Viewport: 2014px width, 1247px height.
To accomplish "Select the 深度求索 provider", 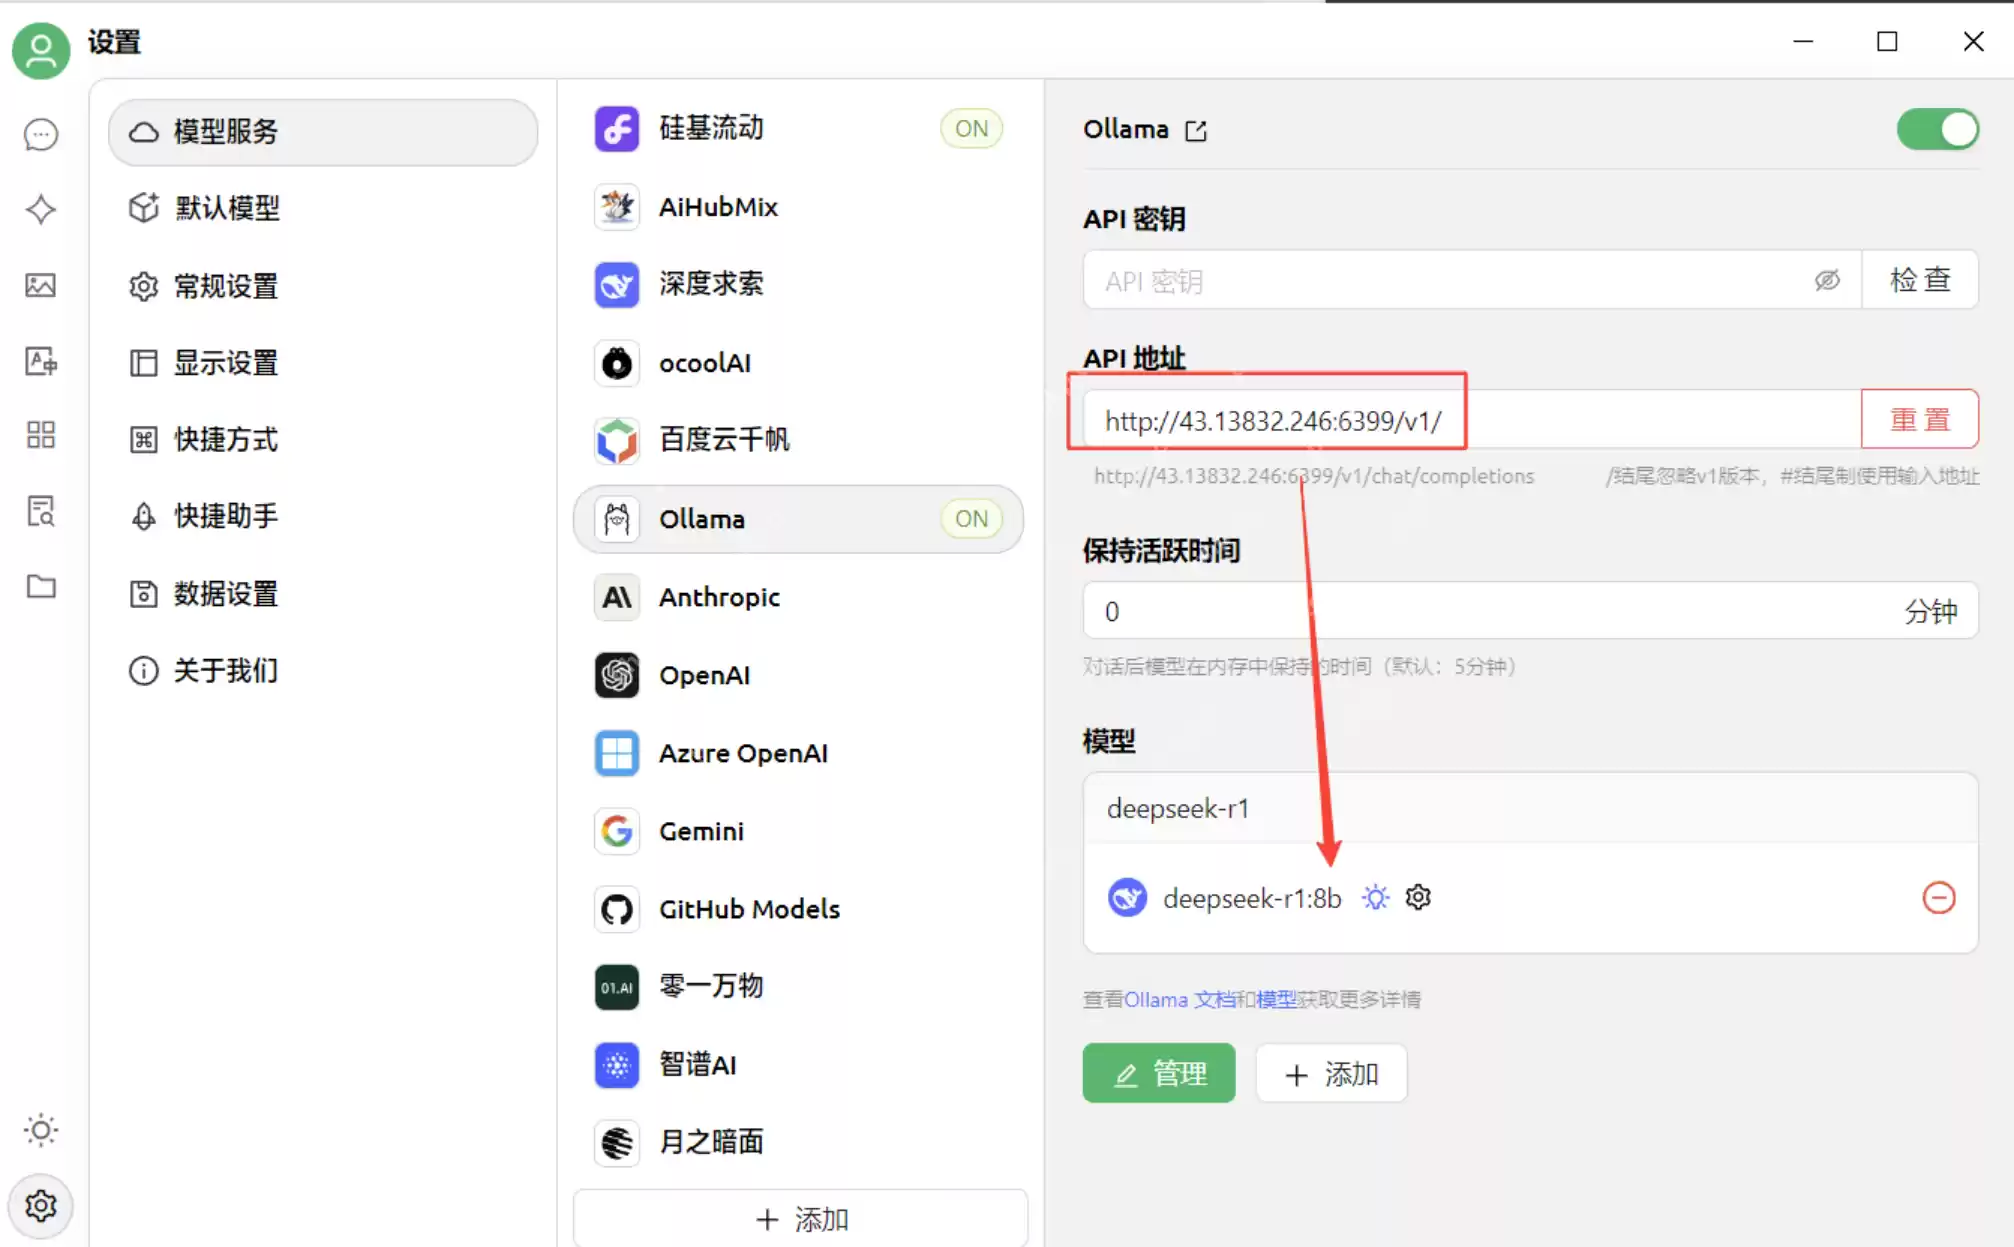I will pyautogui.click(x=710, y=284).
